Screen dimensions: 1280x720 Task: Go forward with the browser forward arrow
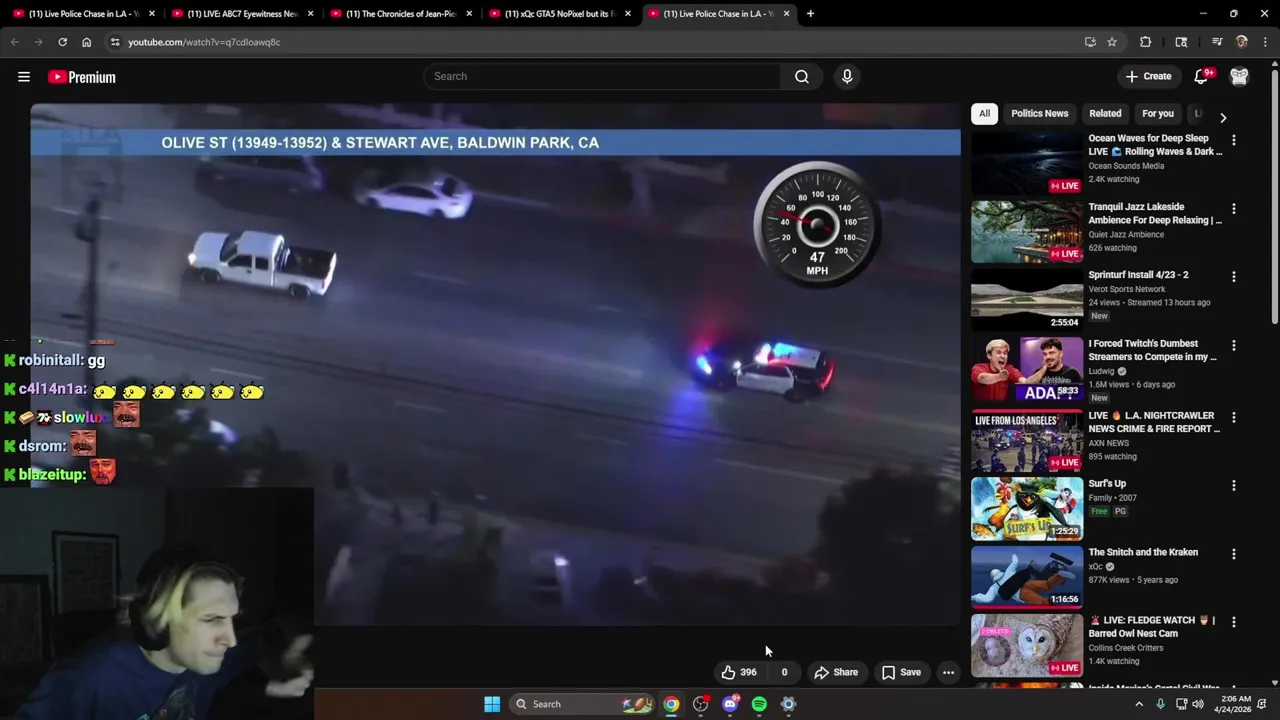point(38,42)
